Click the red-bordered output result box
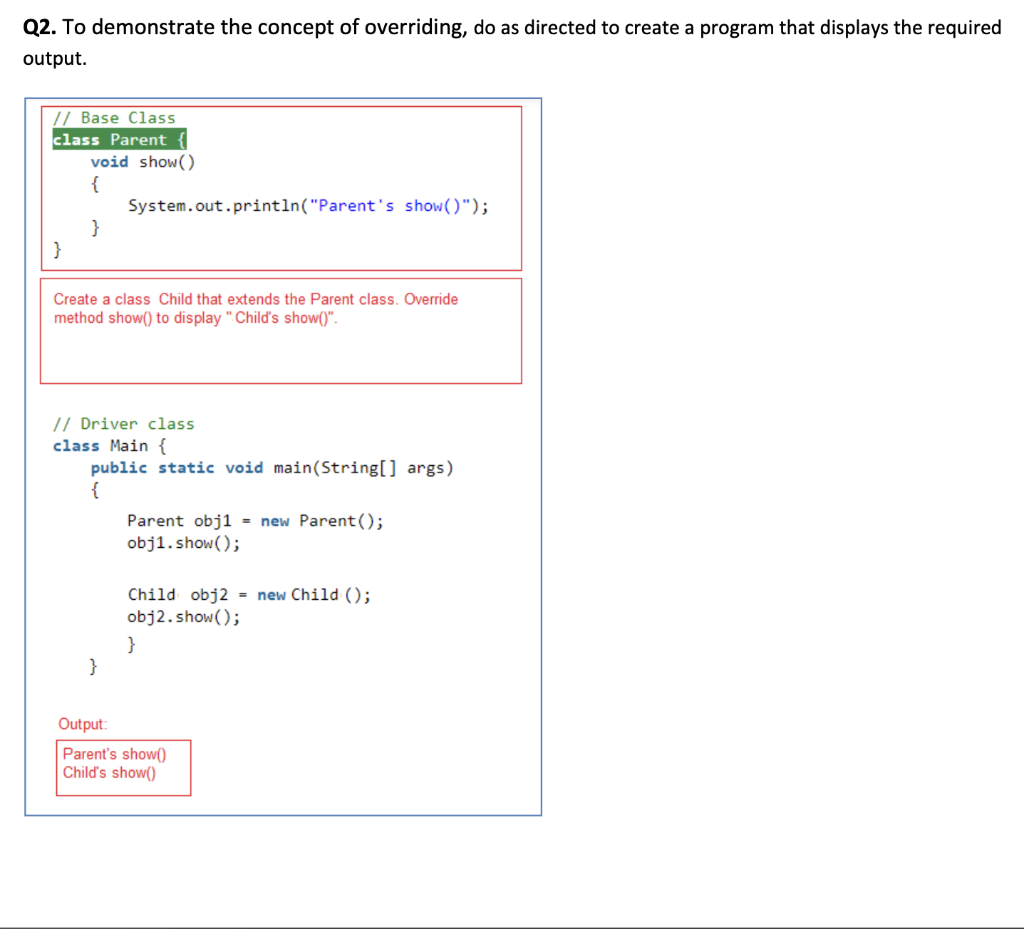This screenshot has height=929, width=1024. click(x=123, y=766)
